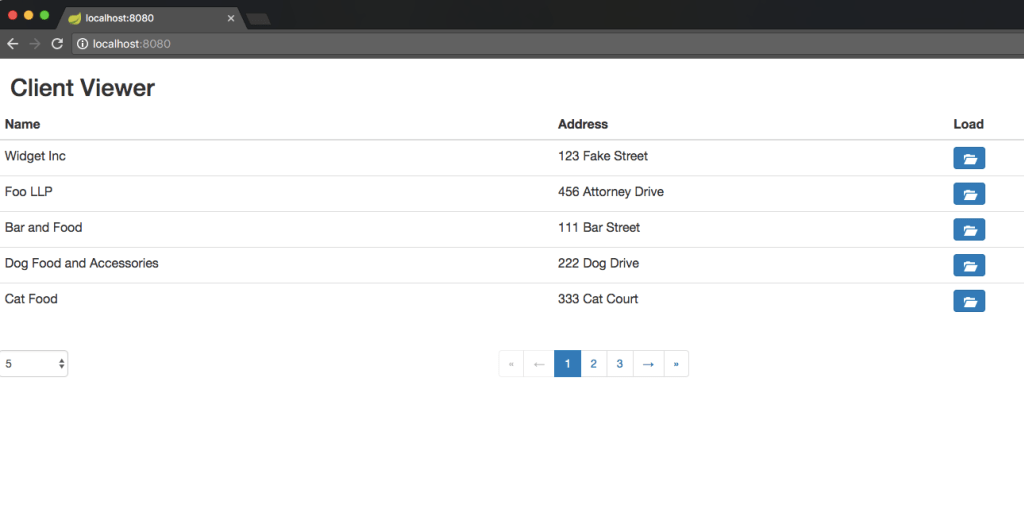The width and height of the screenshot is (1024, 524).
Task: Click the 111 Bar Street address
Action: click(599, 227)
